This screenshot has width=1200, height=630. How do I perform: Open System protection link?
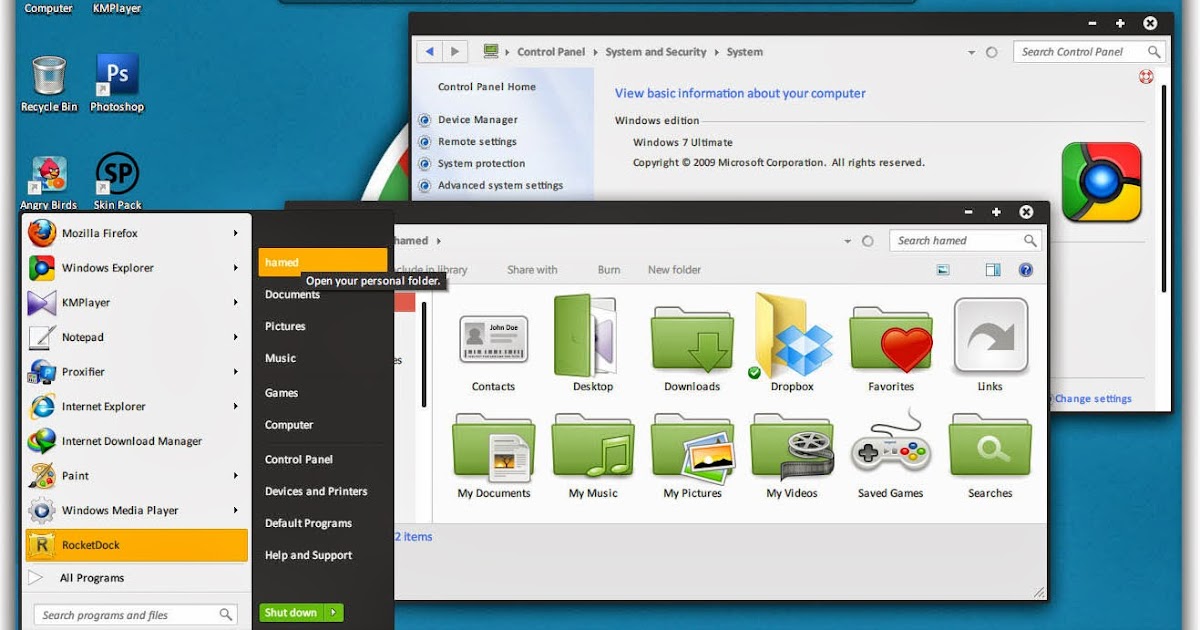click(481, 164)
